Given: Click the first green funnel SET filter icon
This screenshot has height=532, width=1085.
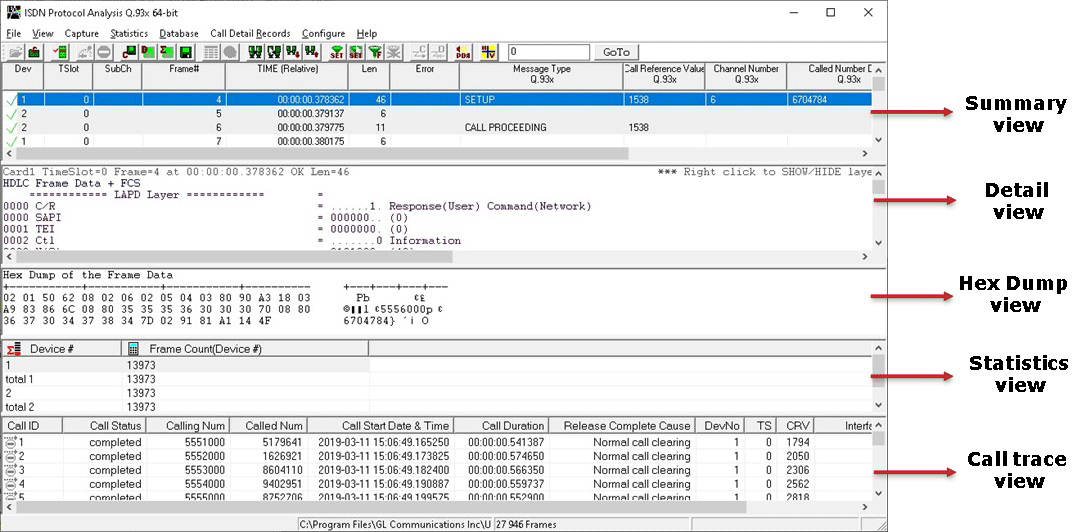Looking at the screenshot, I should [338, 53].
